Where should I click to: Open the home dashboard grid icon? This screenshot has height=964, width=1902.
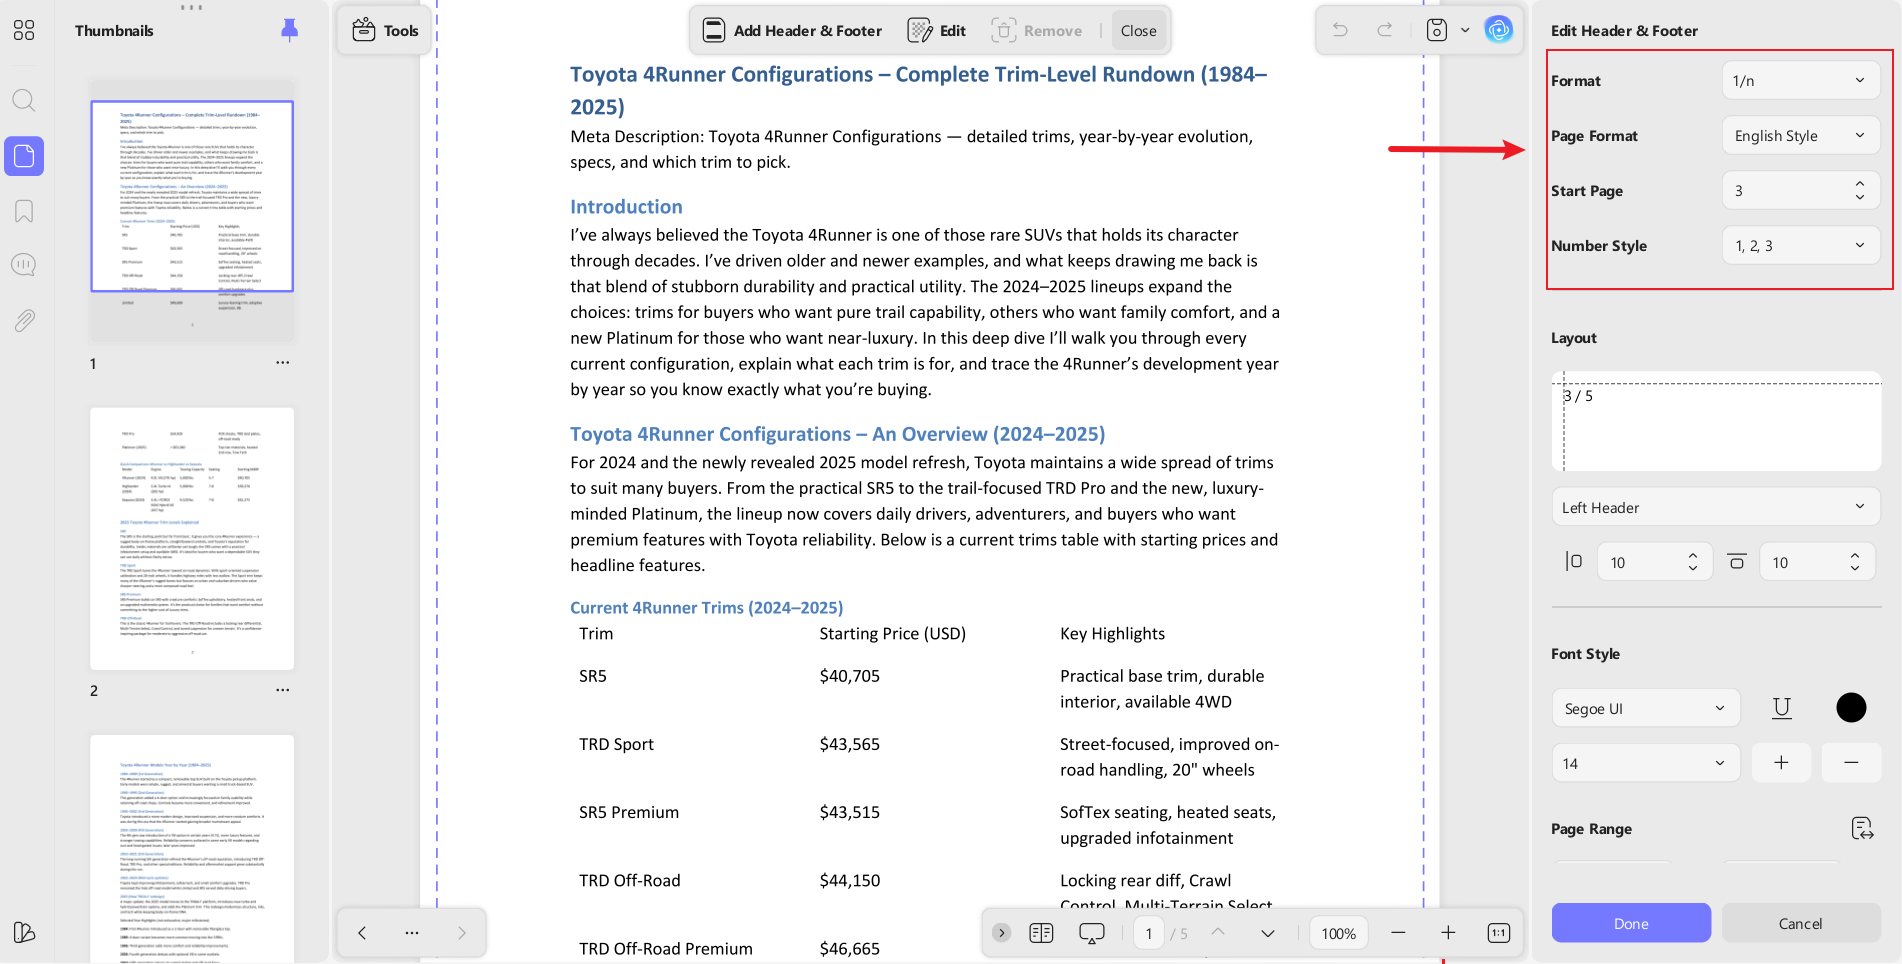(24, 30)
